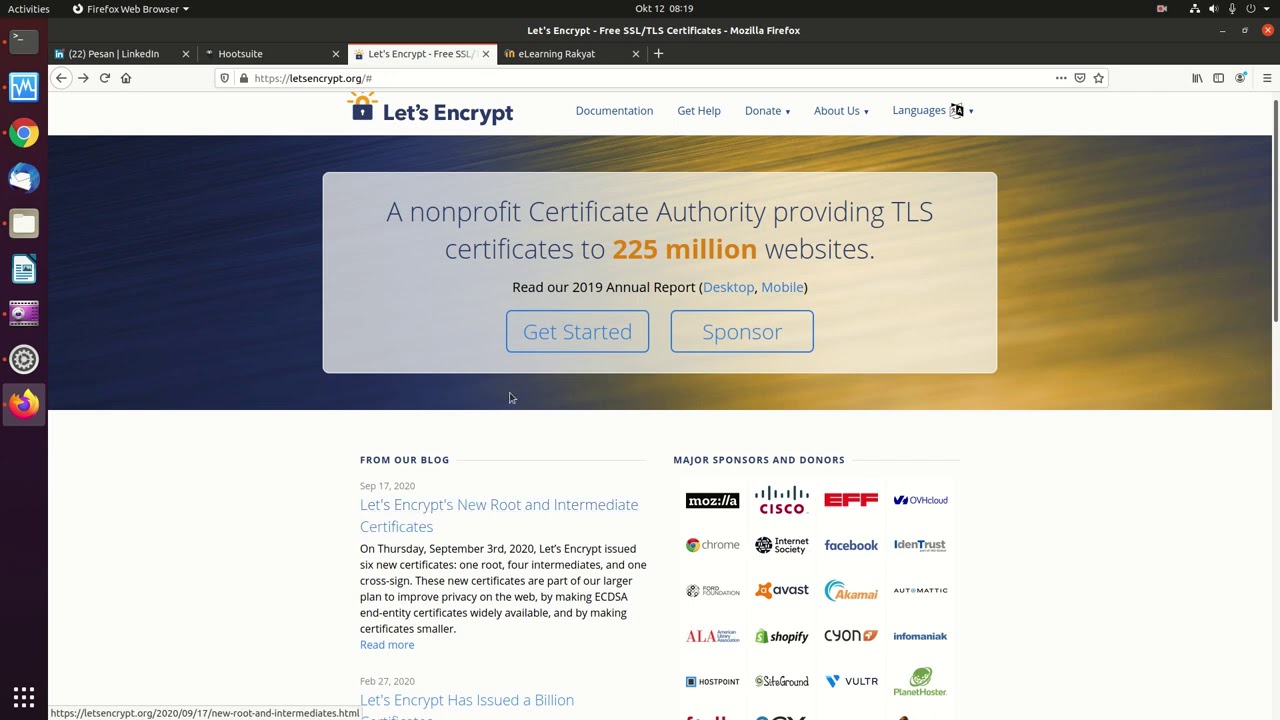This screenshot has height=720, width=1280.
Task: Close the LinkedIn tab
Action: click(185, 54)
